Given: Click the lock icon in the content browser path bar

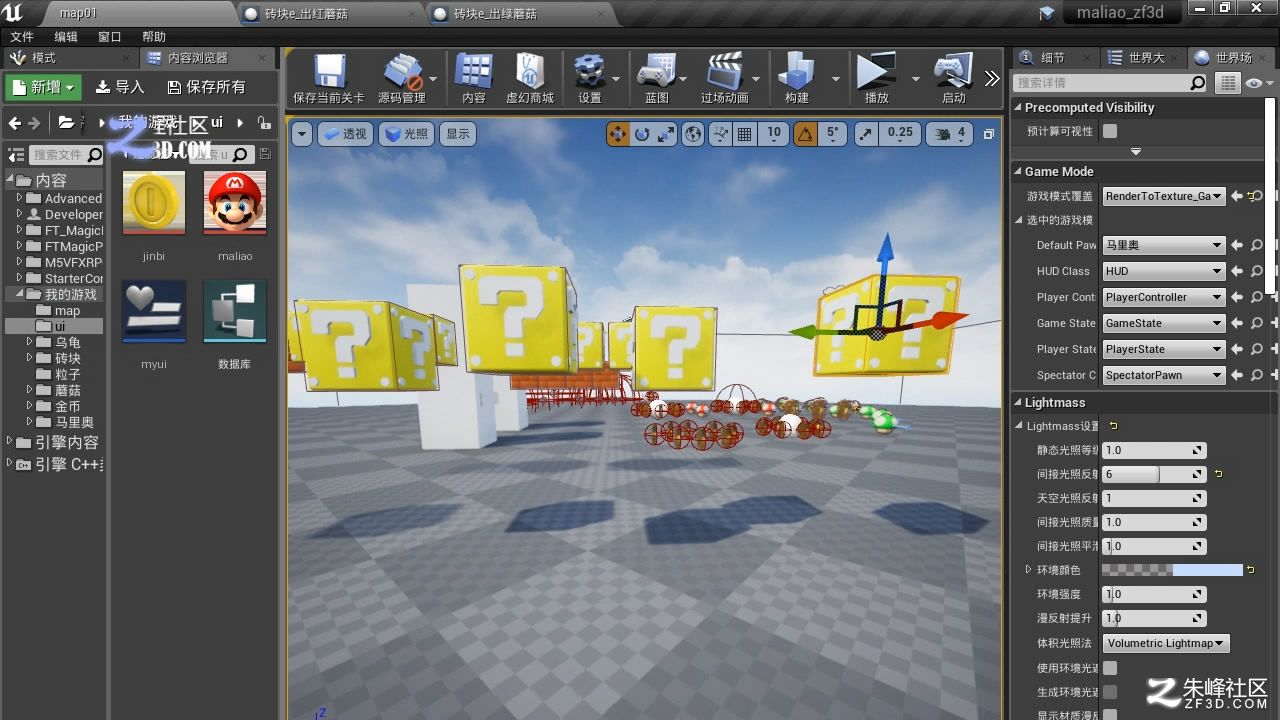Looking at the screenshot, I should pyautogui.click(x=264, y=122).
